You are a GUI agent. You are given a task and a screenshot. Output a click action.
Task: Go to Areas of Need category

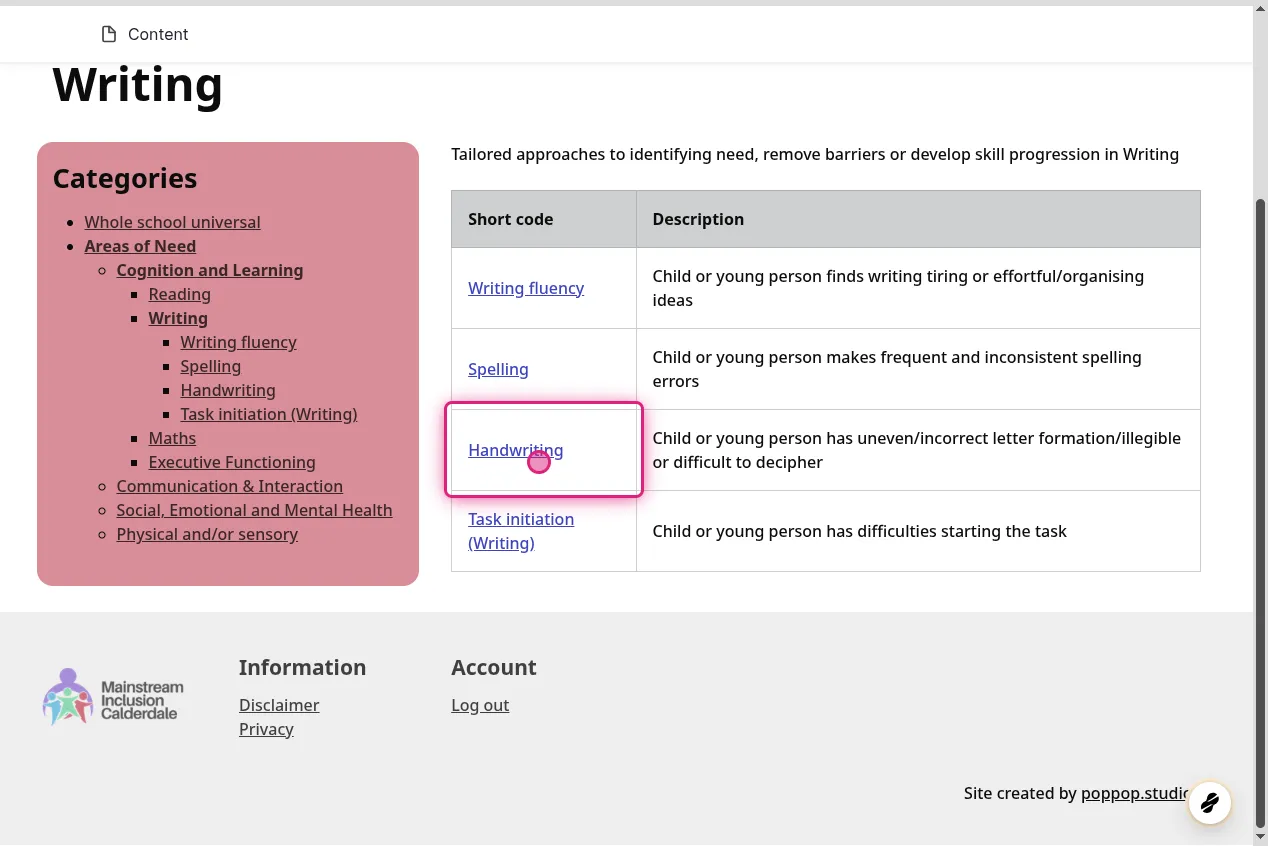click(x=140, y=246)
